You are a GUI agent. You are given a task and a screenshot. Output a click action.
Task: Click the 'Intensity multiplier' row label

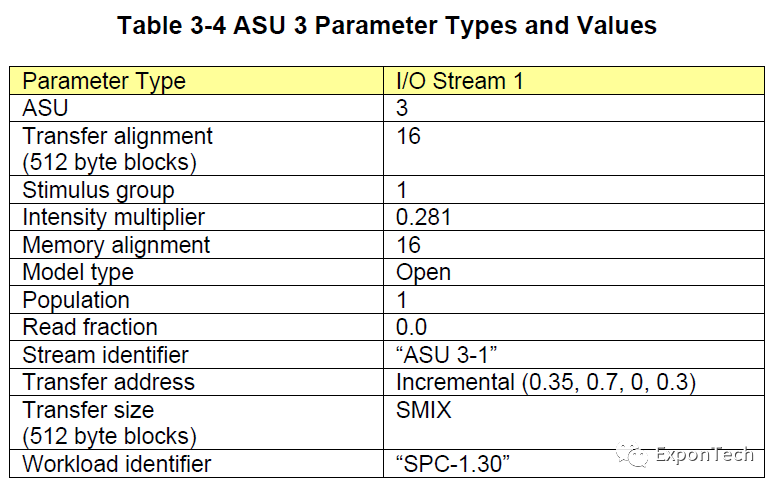pyautogui.click(x=114, y=217)
